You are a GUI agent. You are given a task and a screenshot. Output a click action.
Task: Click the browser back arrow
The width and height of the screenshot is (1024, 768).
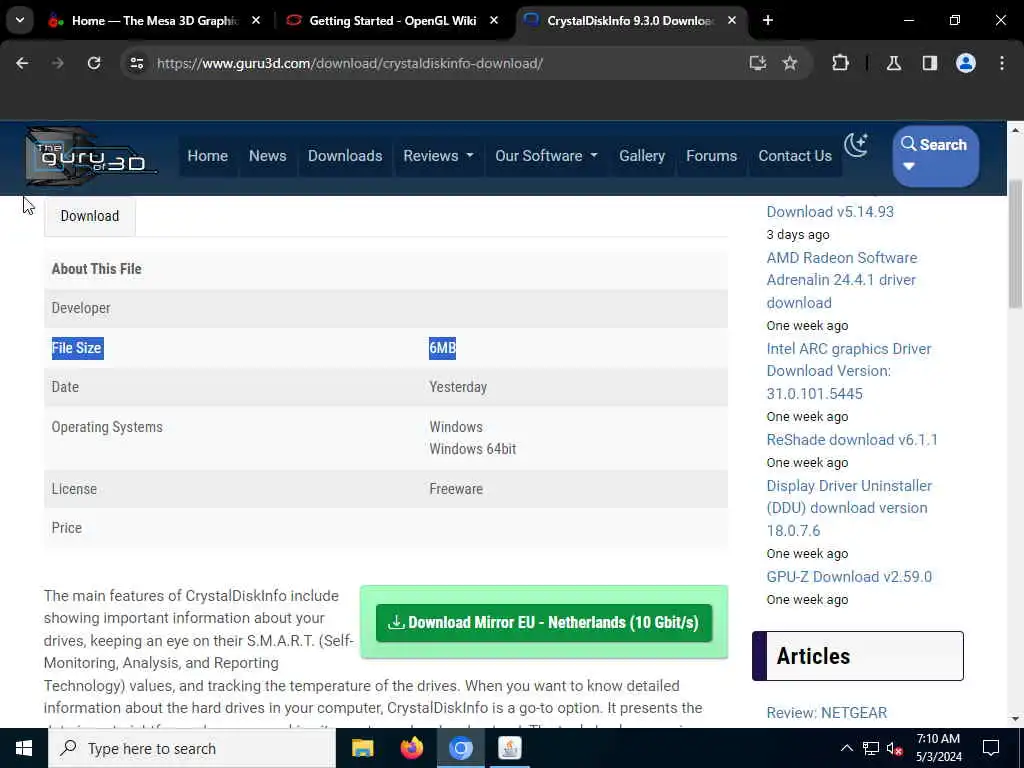(x=22, y=63)
